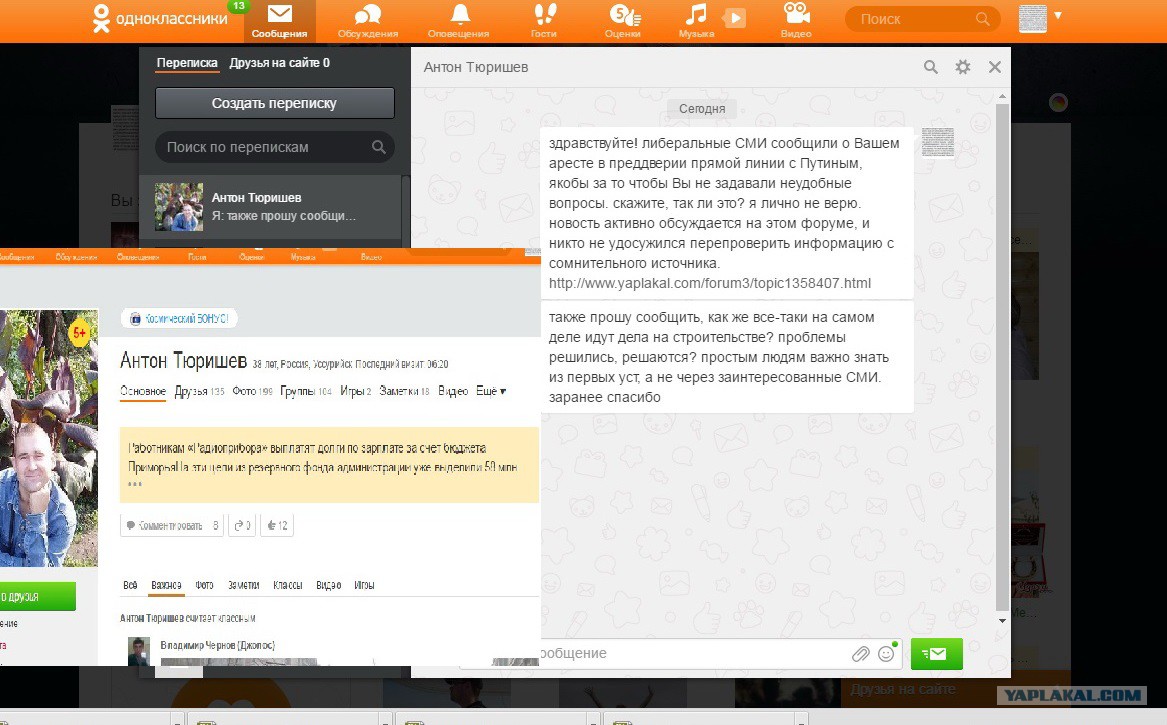This screenshot has height=725, width=1167.
Task: Select the Заметки feed filter
Action: click(x=243, y=585)
